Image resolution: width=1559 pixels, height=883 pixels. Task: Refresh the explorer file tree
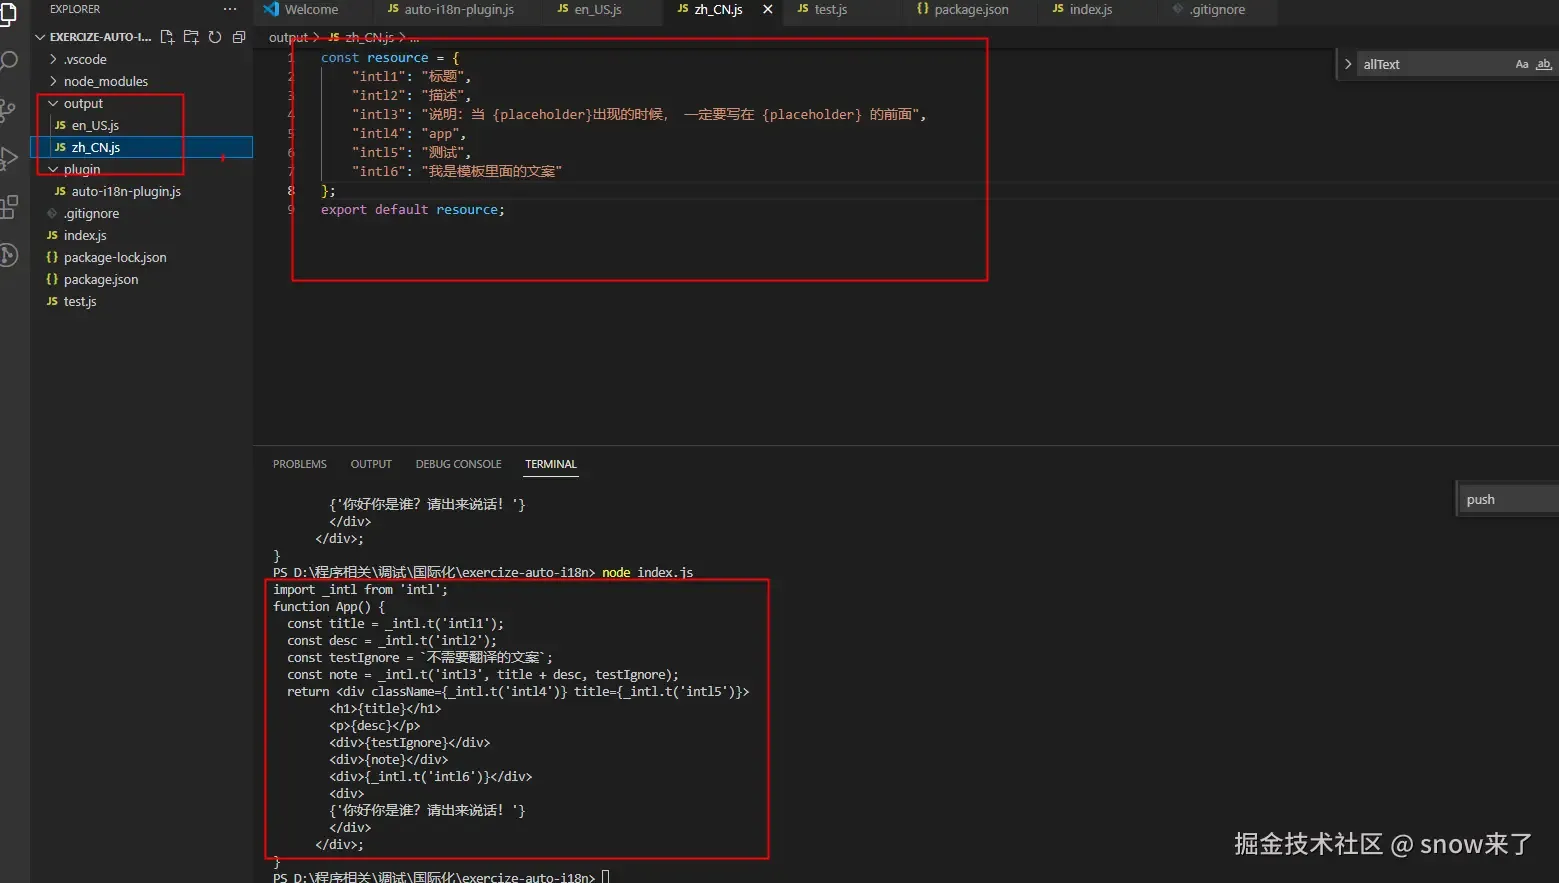215,37
